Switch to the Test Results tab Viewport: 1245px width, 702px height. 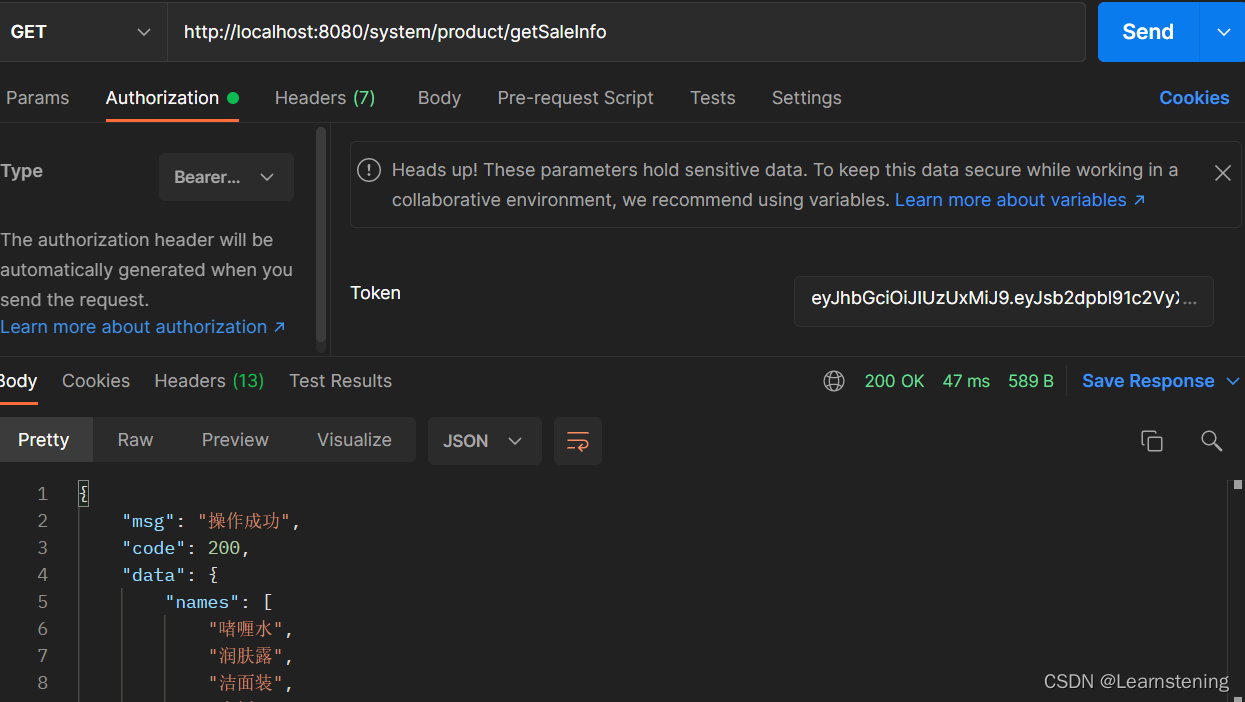coord(340,381)
